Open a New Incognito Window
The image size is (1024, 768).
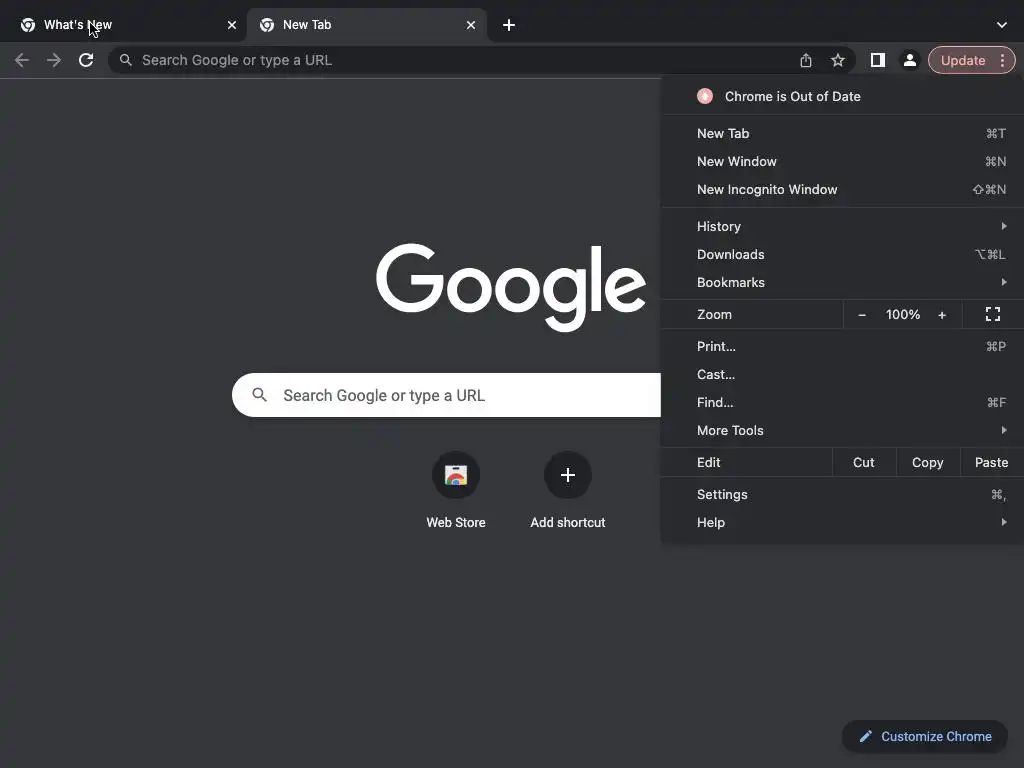[x=842, y=189]
